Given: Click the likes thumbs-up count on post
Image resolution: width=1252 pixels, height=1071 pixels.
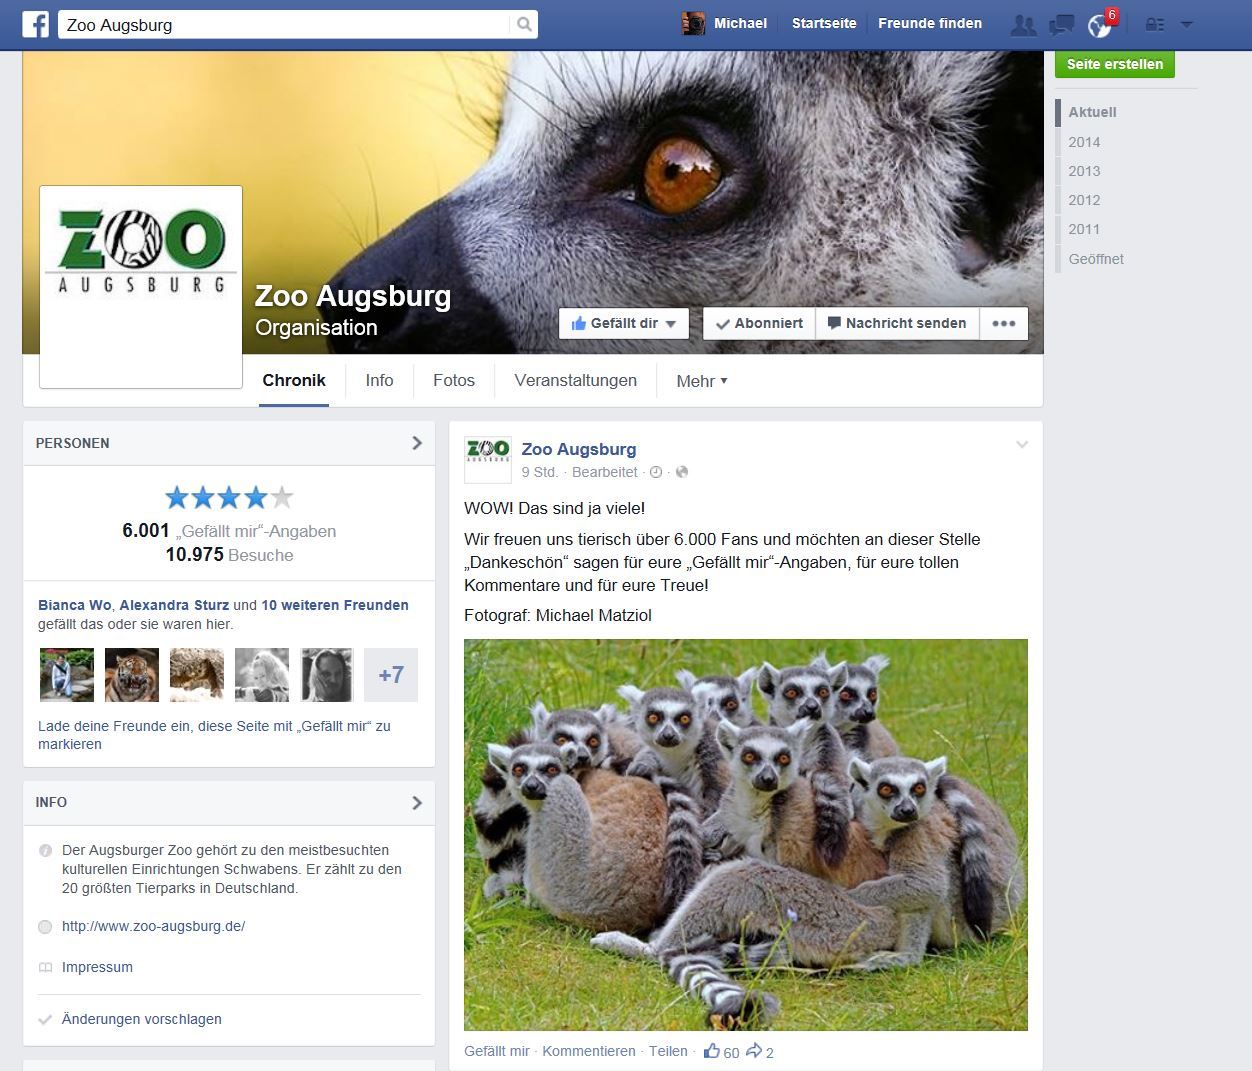Looking at the screenshot, I should (x=721, y=1051).
